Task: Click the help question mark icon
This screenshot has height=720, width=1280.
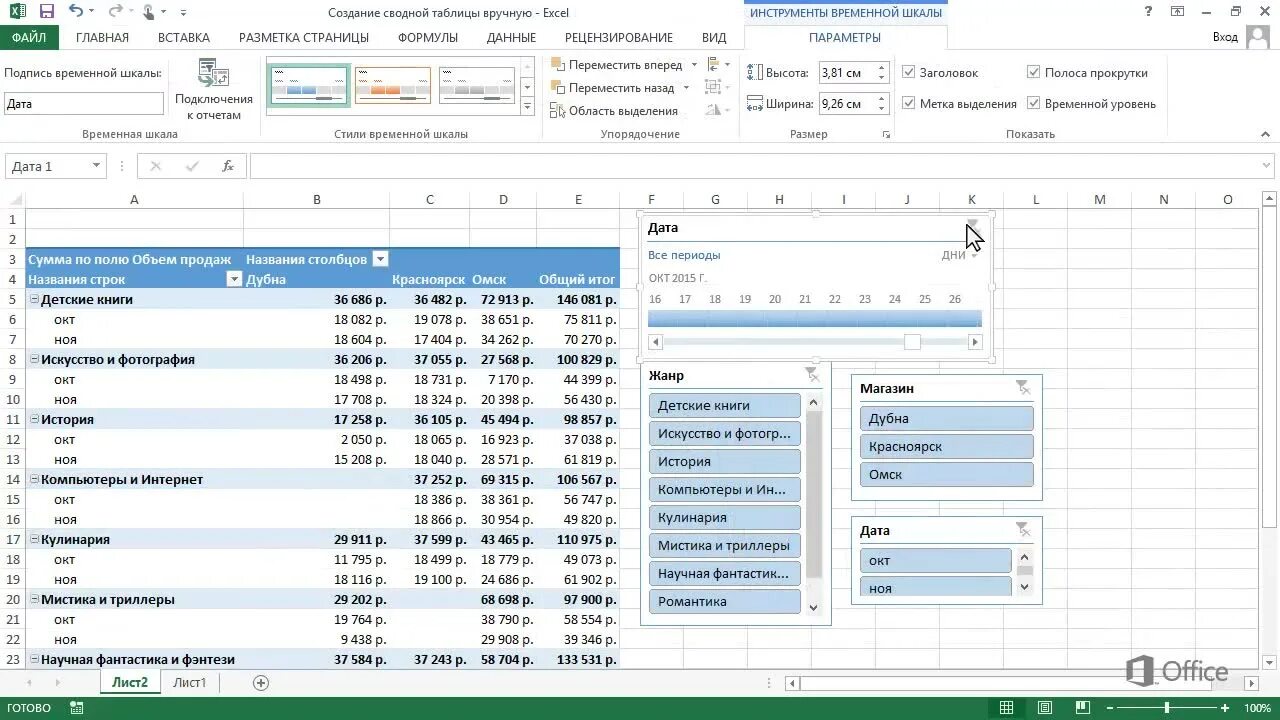Action: tap(1148, 12)
